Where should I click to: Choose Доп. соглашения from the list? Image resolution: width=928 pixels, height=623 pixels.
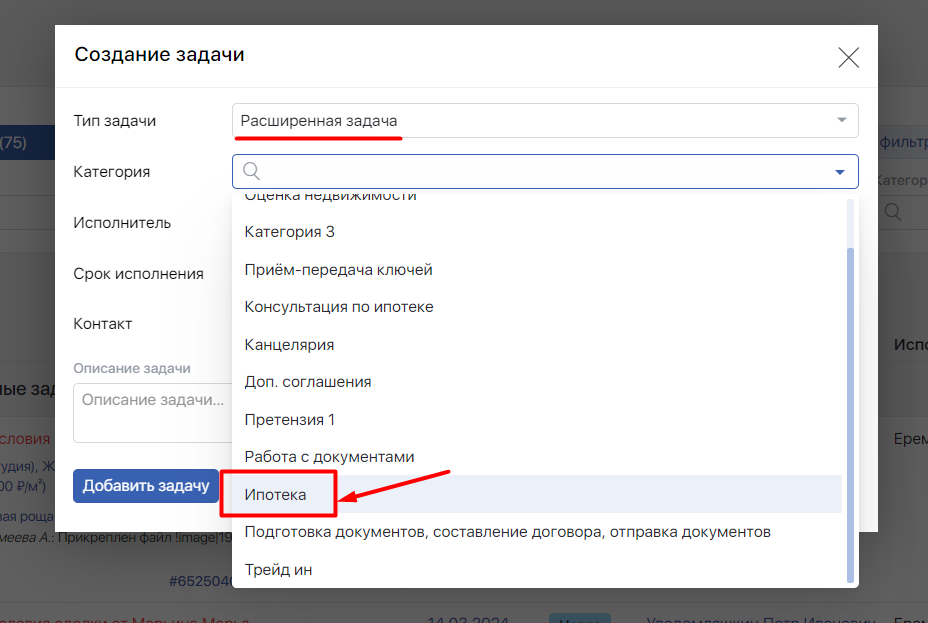tap(308, 382)
